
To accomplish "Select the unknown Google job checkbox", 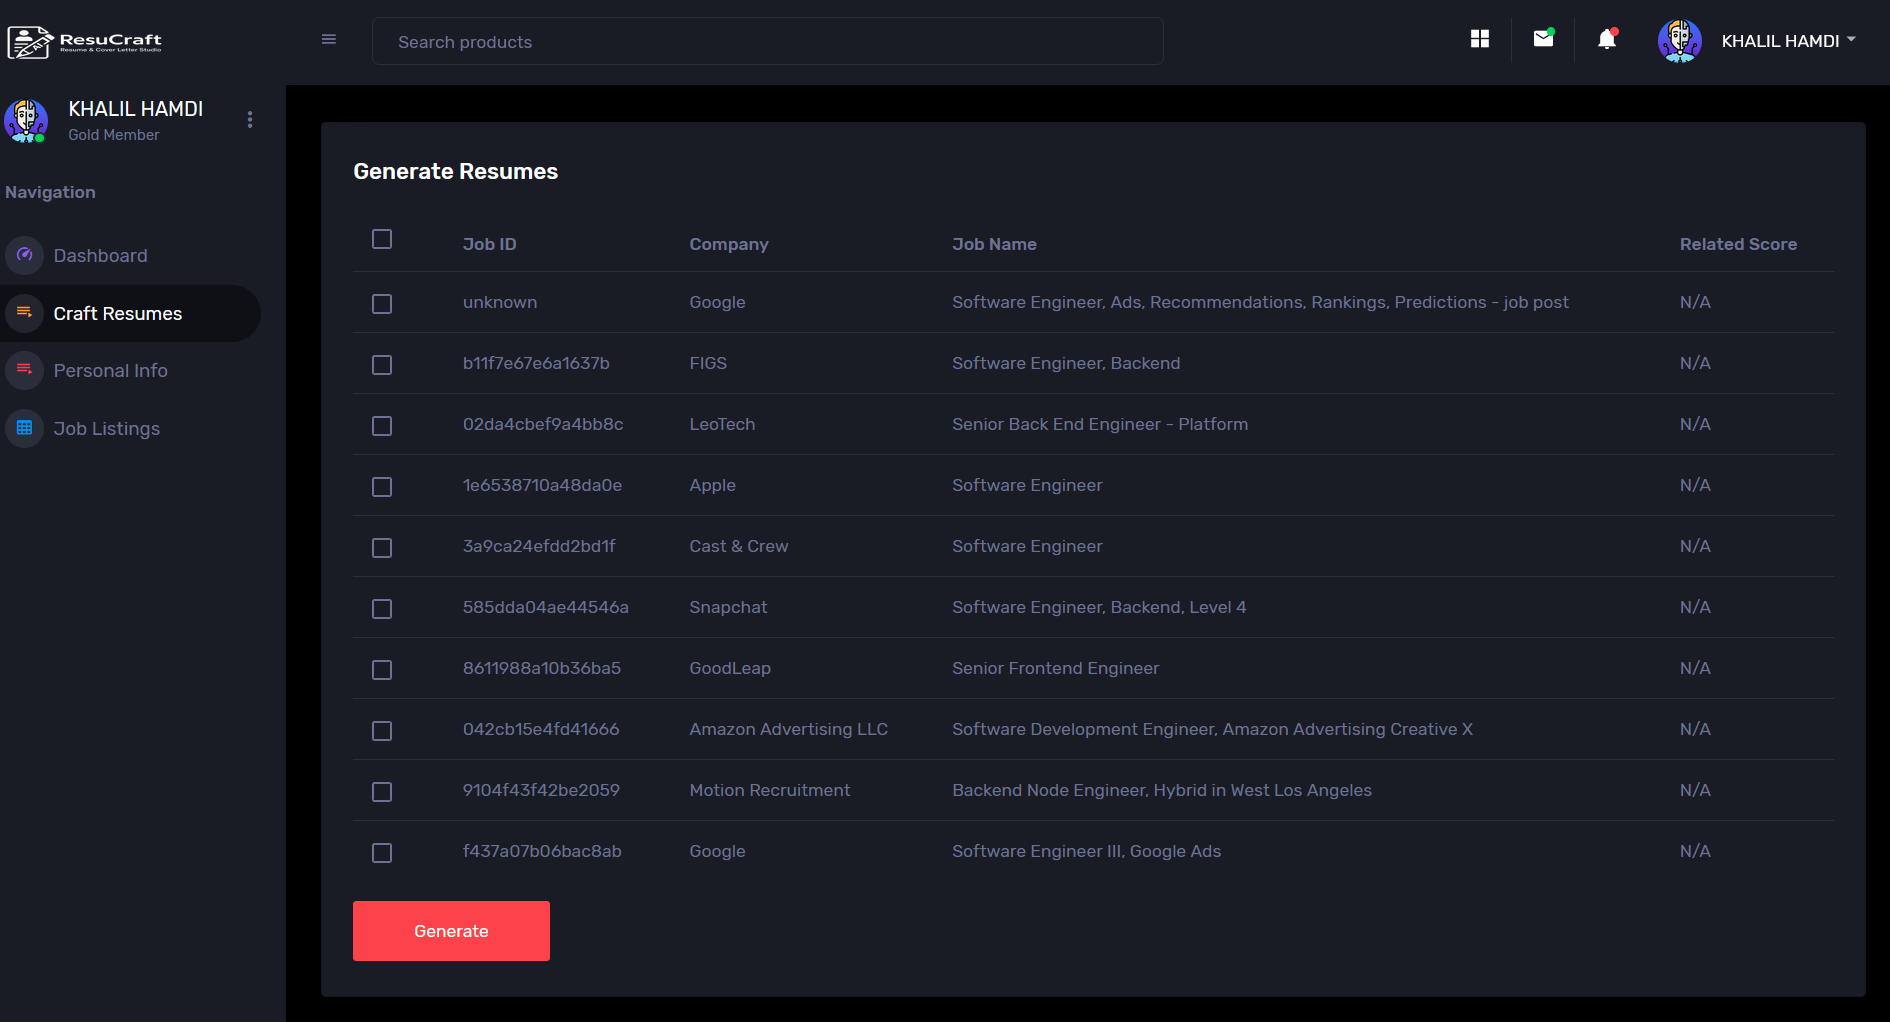I will pyautogui.click(x=382, y=304).
